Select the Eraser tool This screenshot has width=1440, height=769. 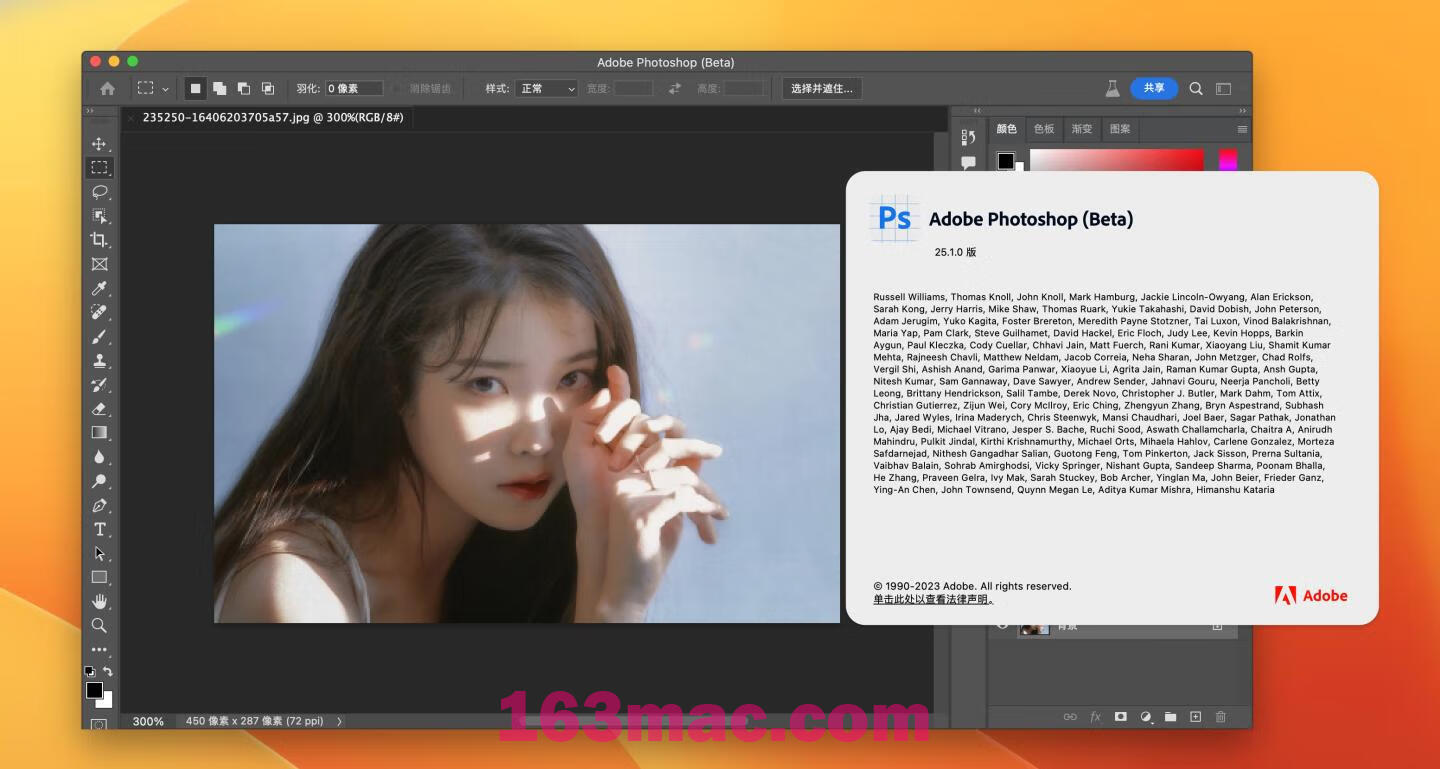(99, 409)
